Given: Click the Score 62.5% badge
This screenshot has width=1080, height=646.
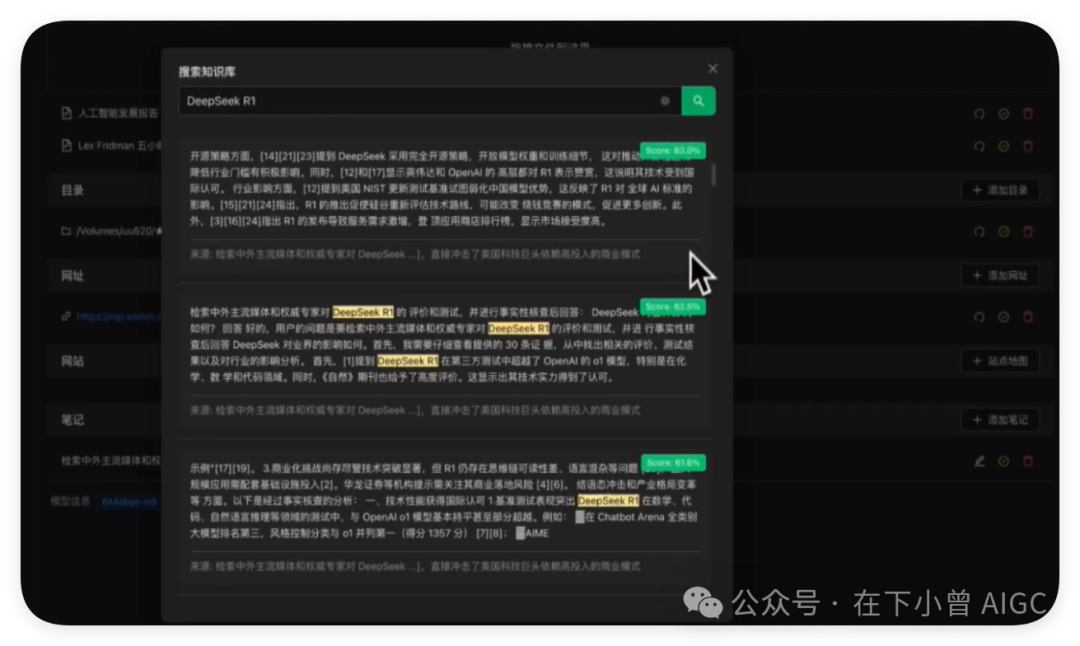Looking at the screenshot, I should [x=672, y=306].
